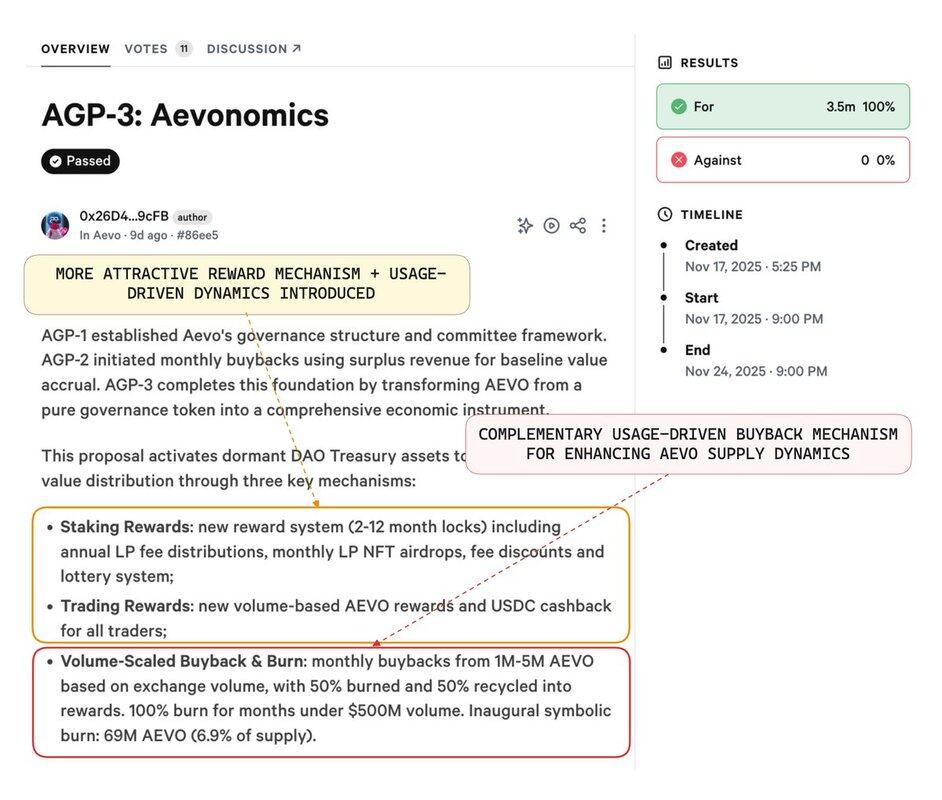The height and width of the screenshot is (800, 942).
Task: Click the author's avatar image
Action: [55, 226]
